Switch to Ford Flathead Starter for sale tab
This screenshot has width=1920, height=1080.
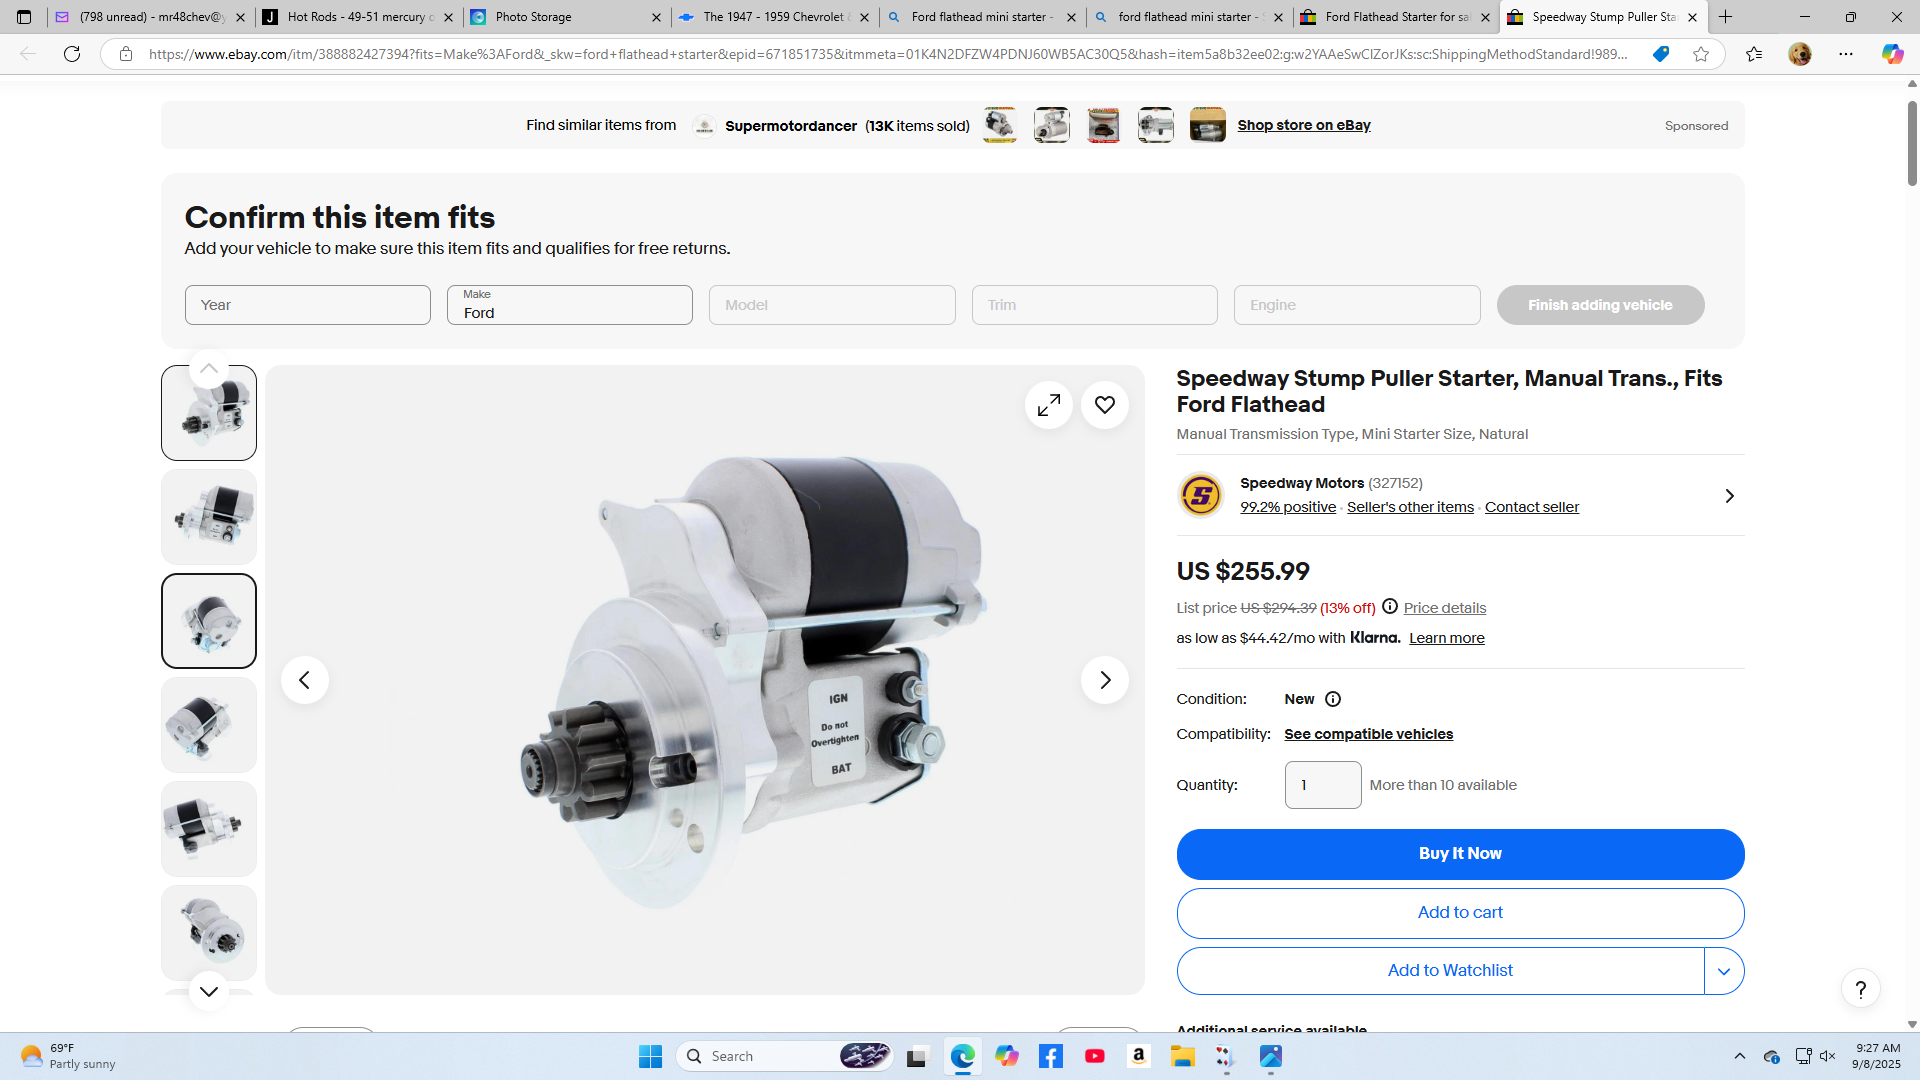tap(1395, 17)
